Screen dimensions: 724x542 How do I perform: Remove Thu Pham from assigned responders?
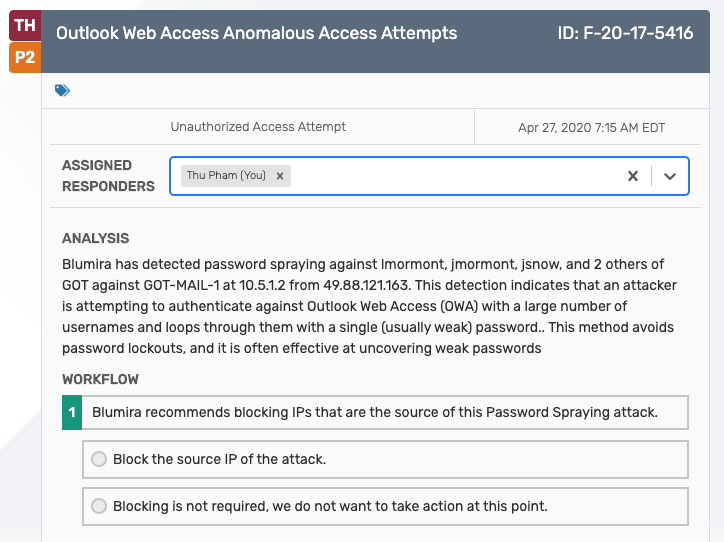point(280,176)
